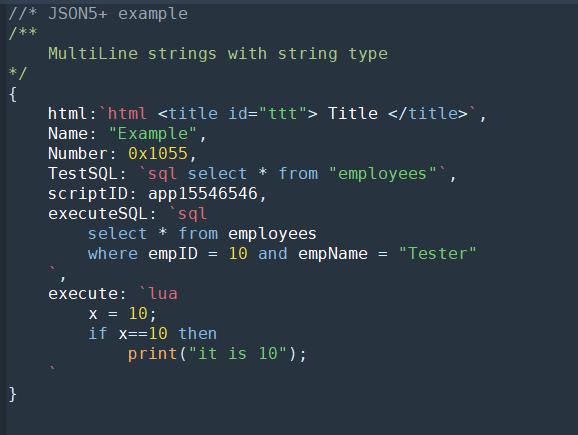
Task: Click the opening brace of the object
Action: click(13, 94)
